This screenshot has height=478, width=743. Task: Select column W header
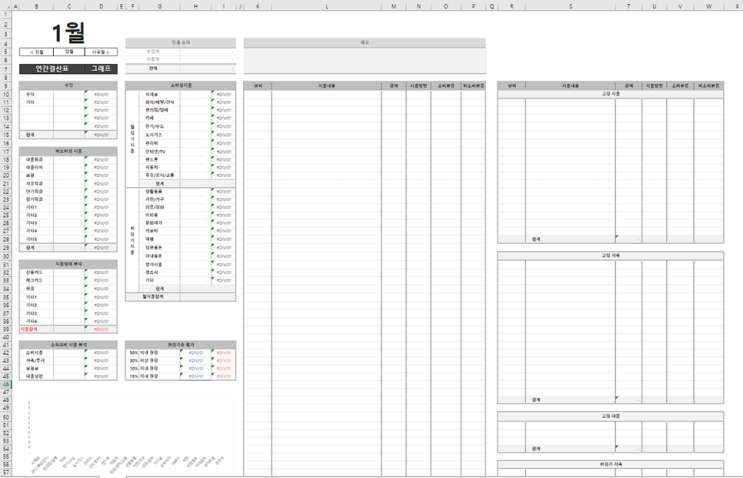tap(708, 6)
